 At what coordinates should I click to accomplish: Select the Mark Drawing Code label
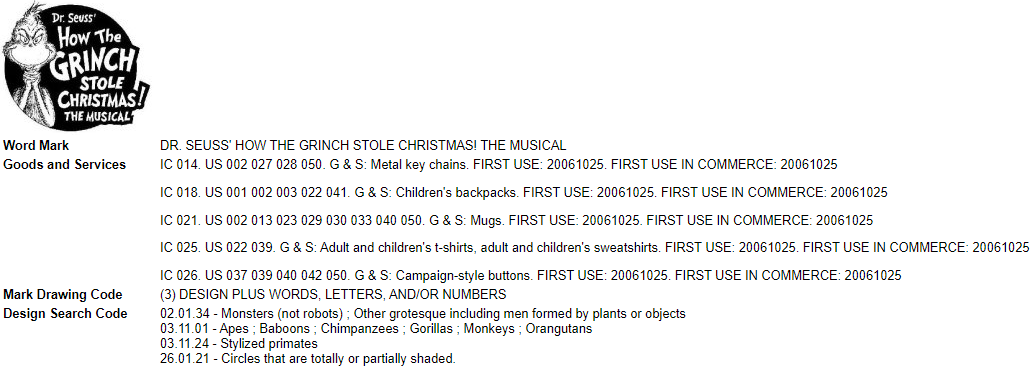click(63, 294)
